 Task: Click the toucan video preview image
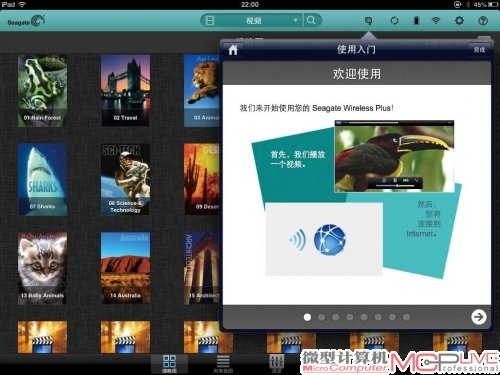[x=394, y=156]
